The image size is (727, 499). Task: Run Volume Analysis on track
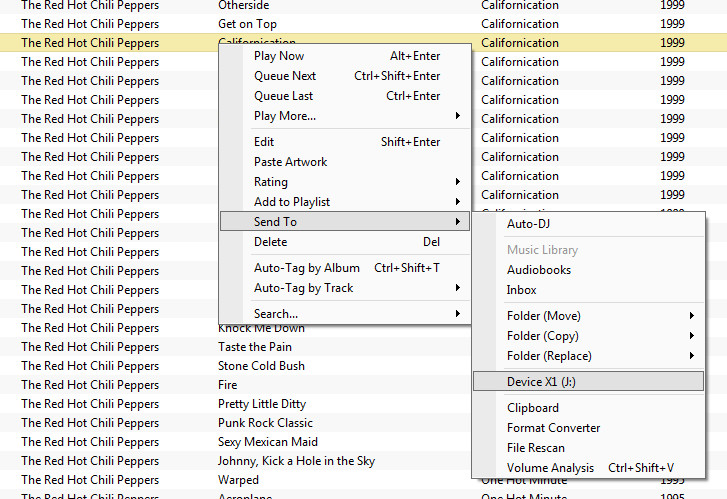(588, 467)
